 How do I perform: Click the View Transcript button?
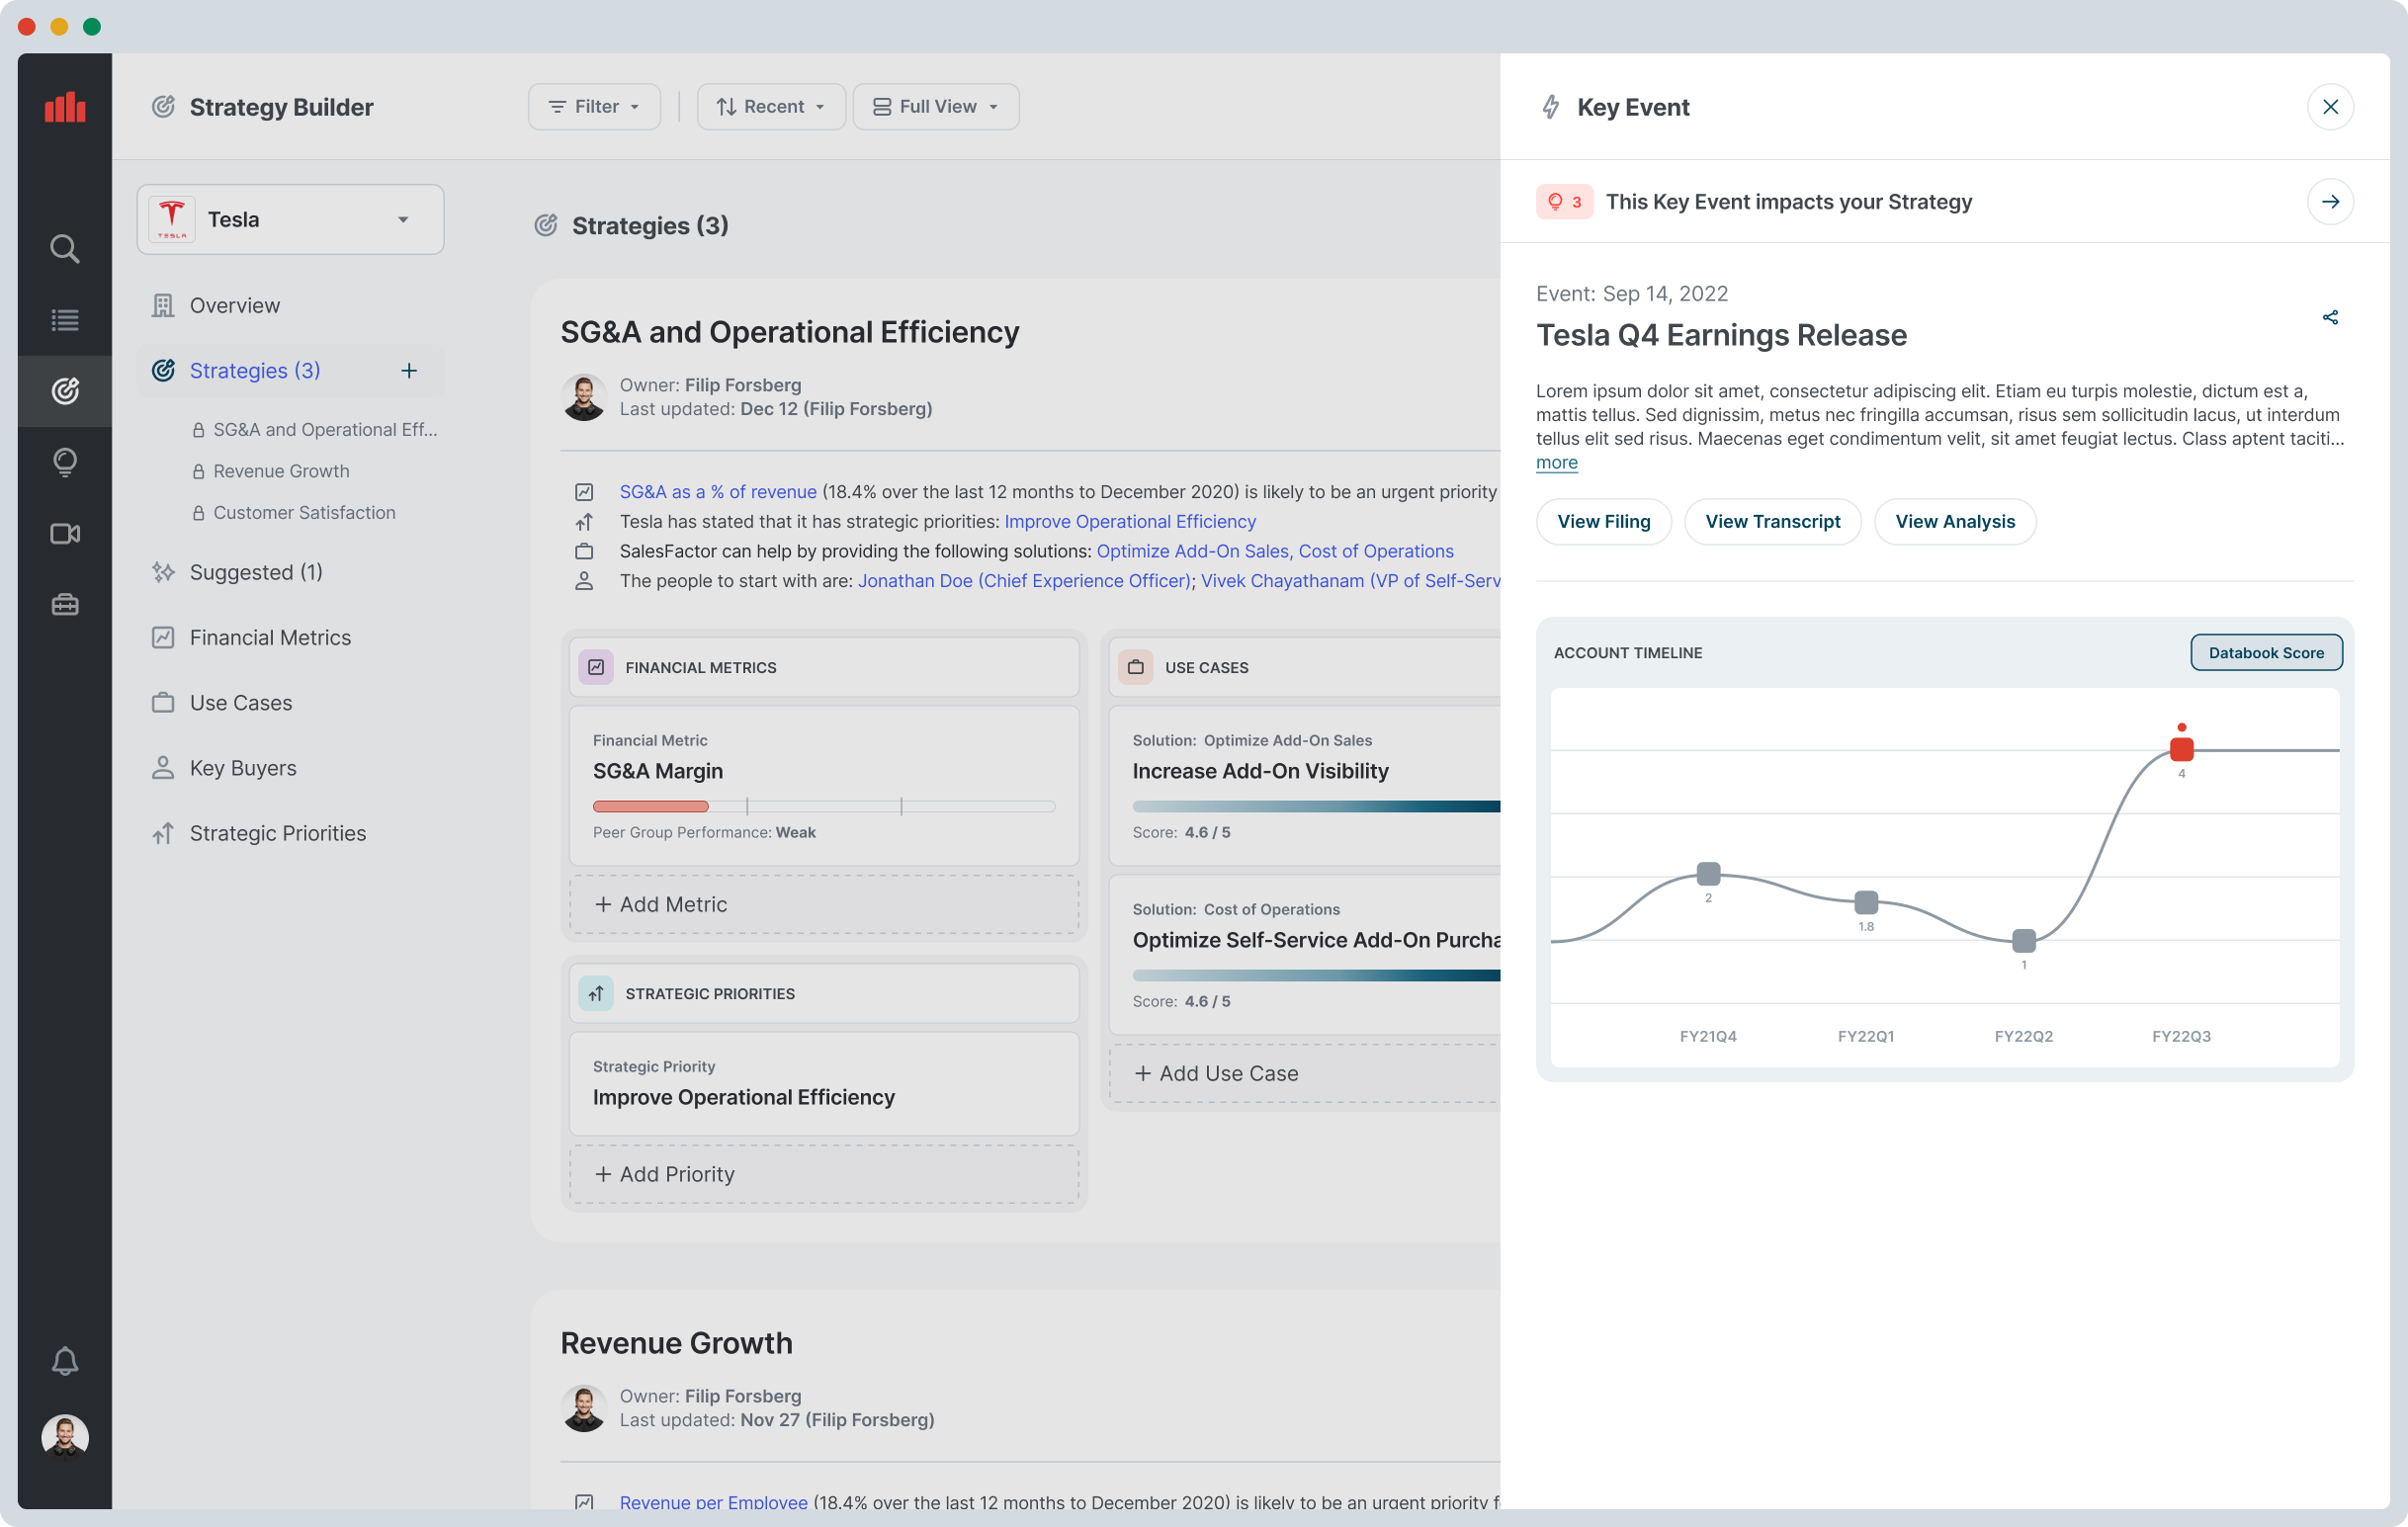click(1772, 522)
